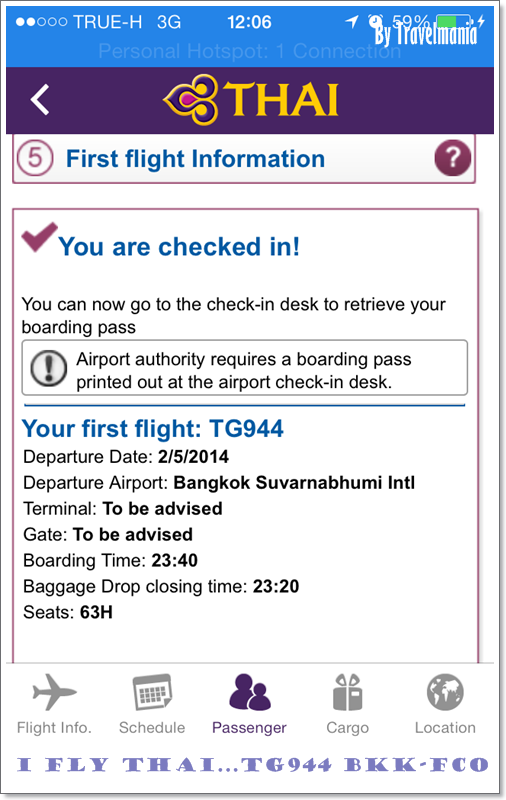Tap the exclamation warning icon
506x800 pixels.
pos(48,368)
